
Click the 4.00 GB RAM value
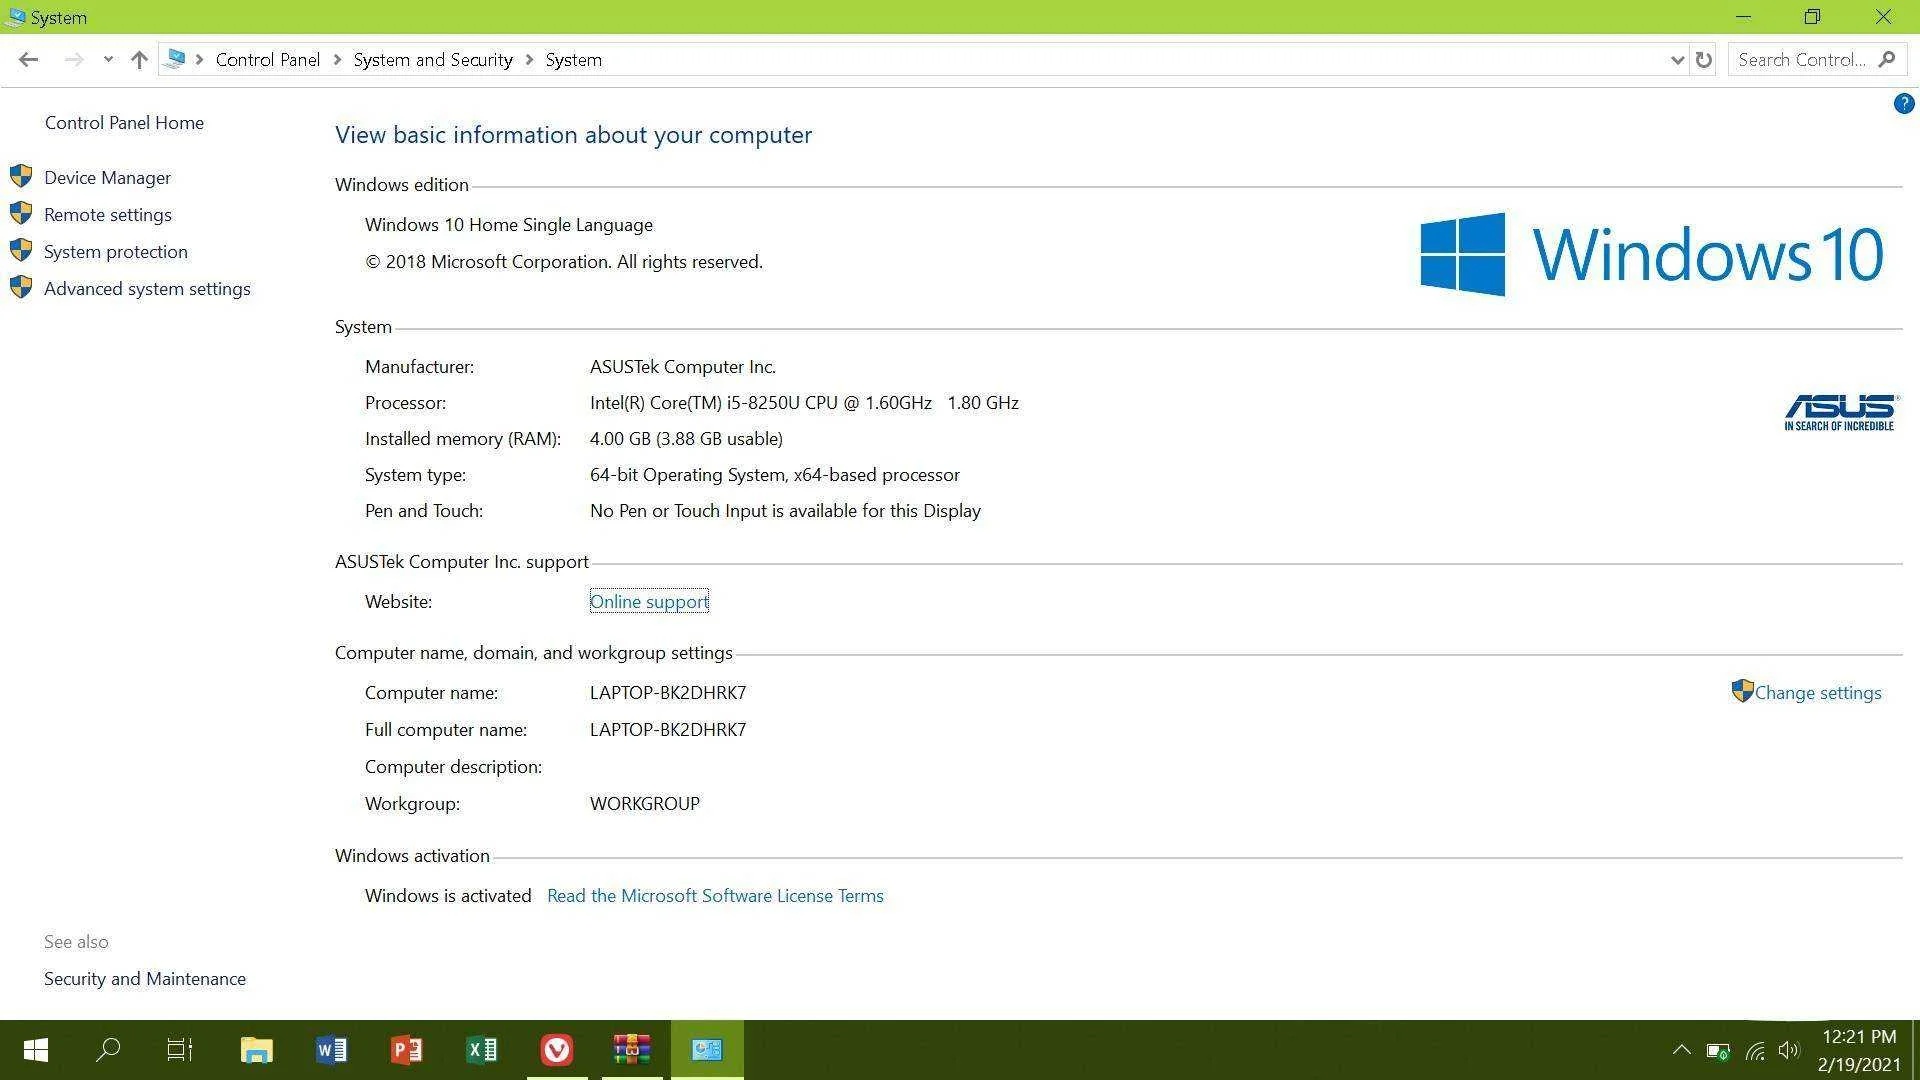click(686, 439)
